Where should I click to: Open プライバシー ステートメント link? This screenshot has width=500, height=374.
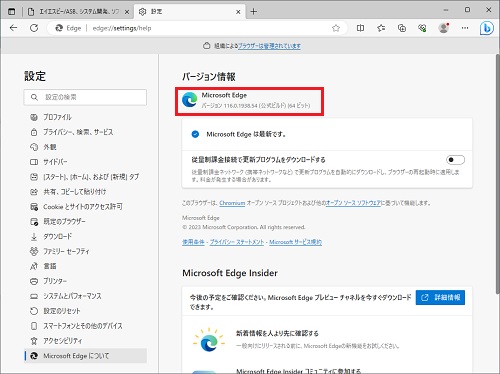coord(237,242)
